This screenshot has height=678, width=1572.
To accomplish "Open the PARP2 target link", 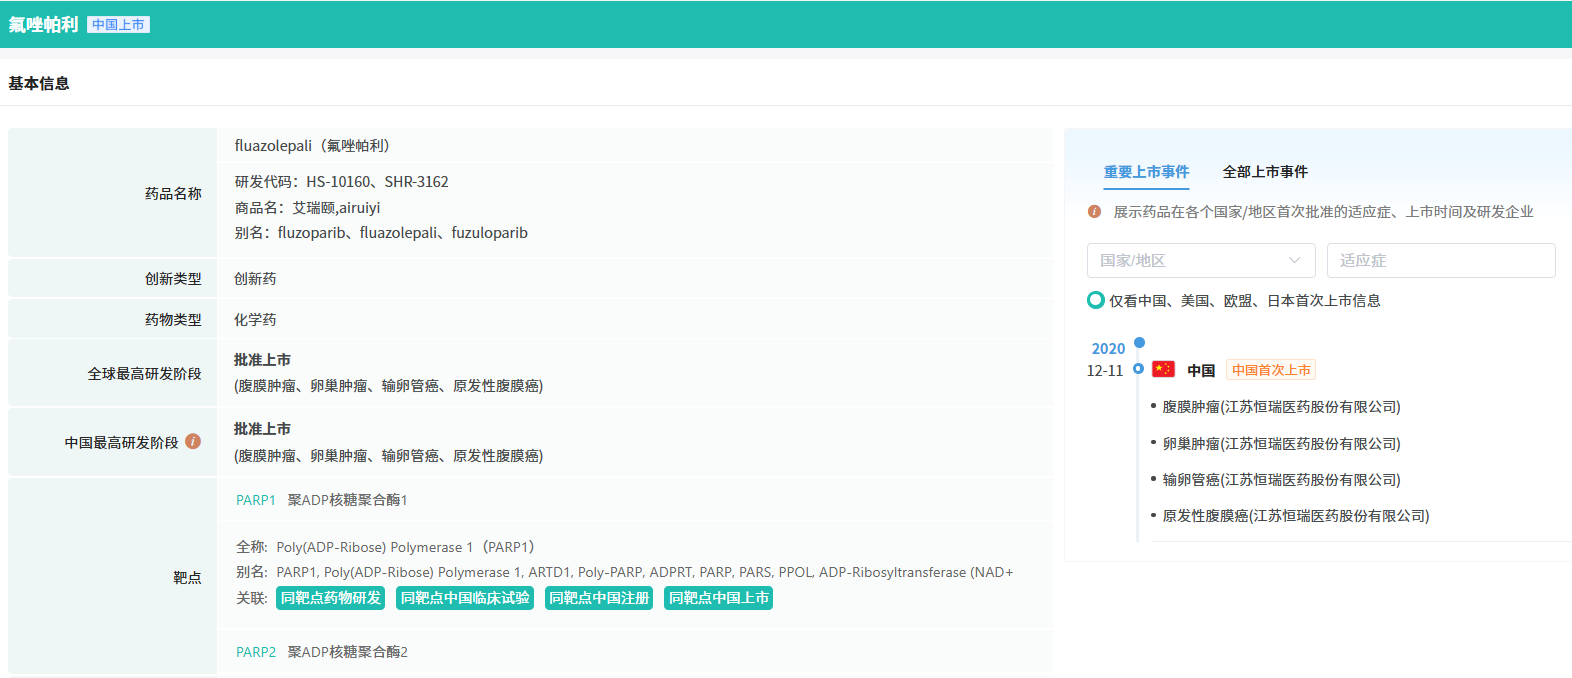I will point(256,652).
